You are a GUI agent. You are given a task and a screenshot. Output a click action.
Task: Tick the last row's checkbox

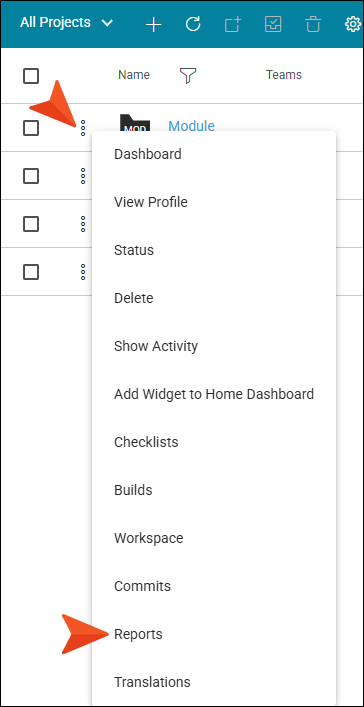pyautogui.click(x=31, y=272)
